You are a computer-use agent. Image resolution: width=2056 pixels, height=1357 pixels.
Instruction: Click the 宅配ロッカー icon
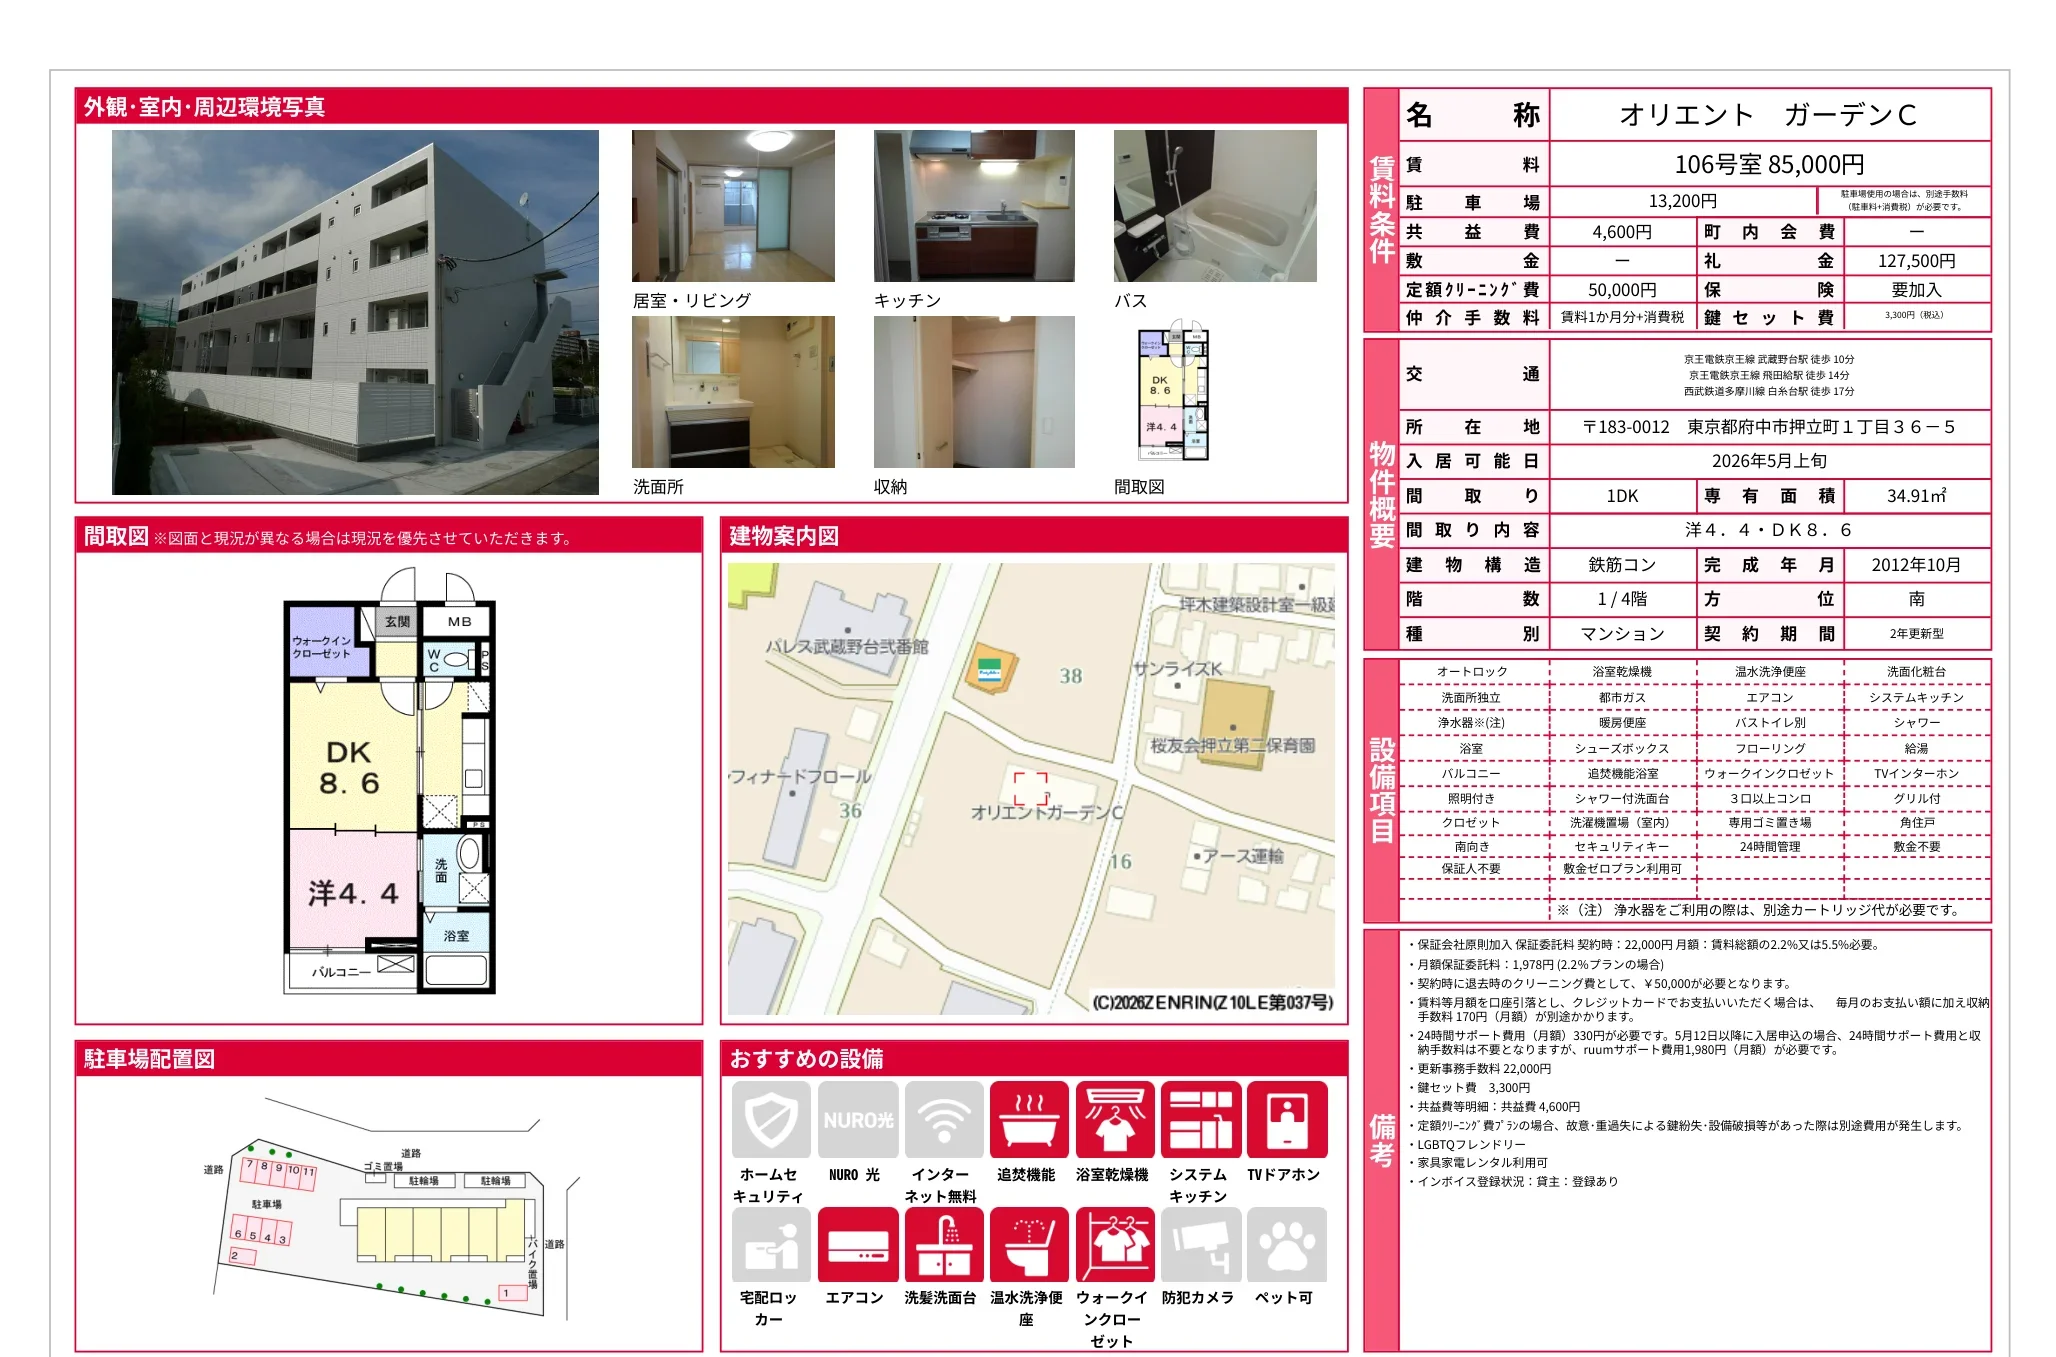tap(771, 1244)
